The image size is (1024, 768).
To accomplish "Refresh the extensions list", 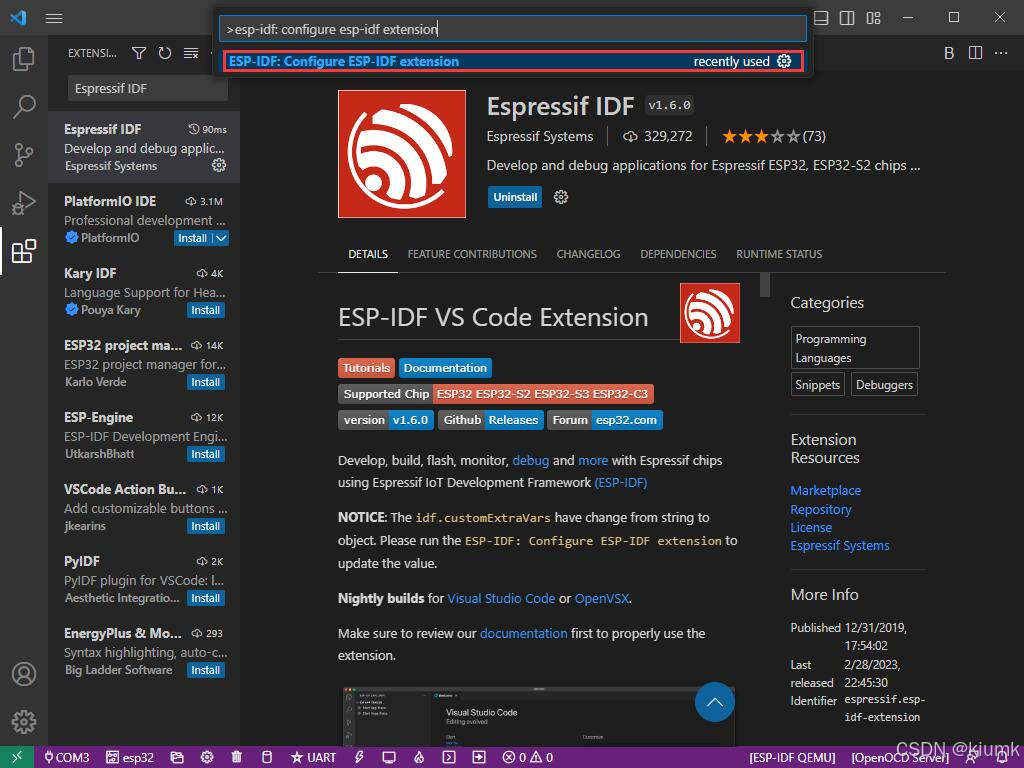I will [x=165, y=53].
